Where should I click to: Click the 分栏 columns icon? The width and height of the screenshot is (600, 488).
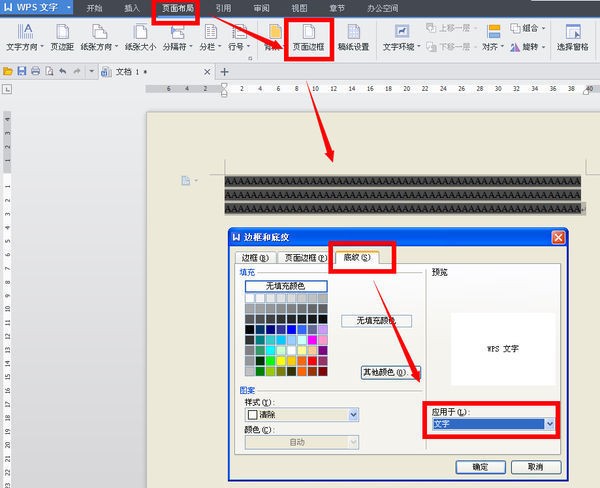[x=210, y=32]
